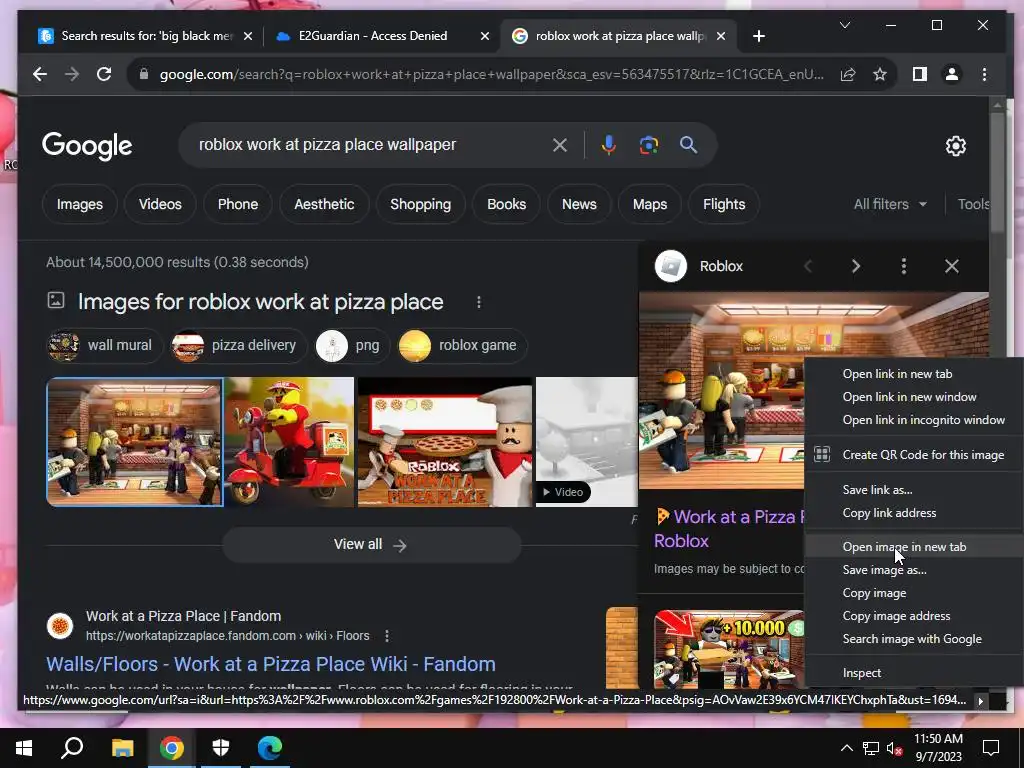Select 'Copy image address' menu entry
1024x768 pixels.
914,616
